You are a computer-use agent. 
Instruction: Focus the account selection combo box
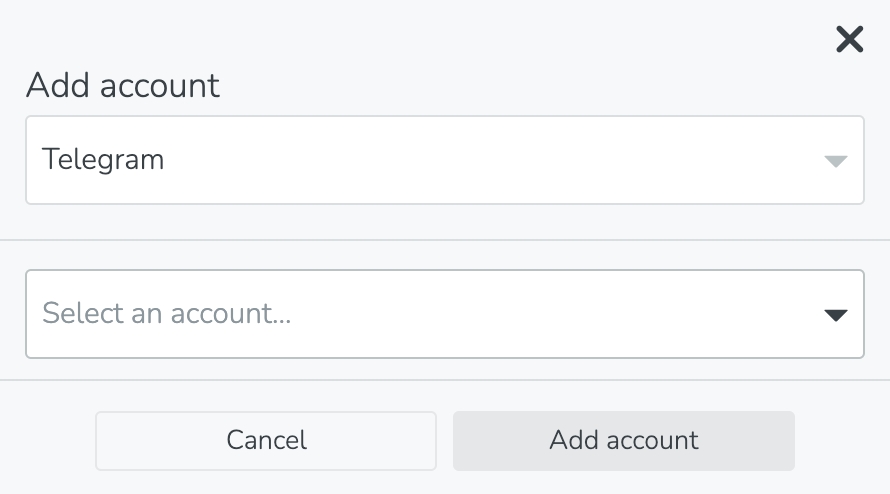[444, 314]
